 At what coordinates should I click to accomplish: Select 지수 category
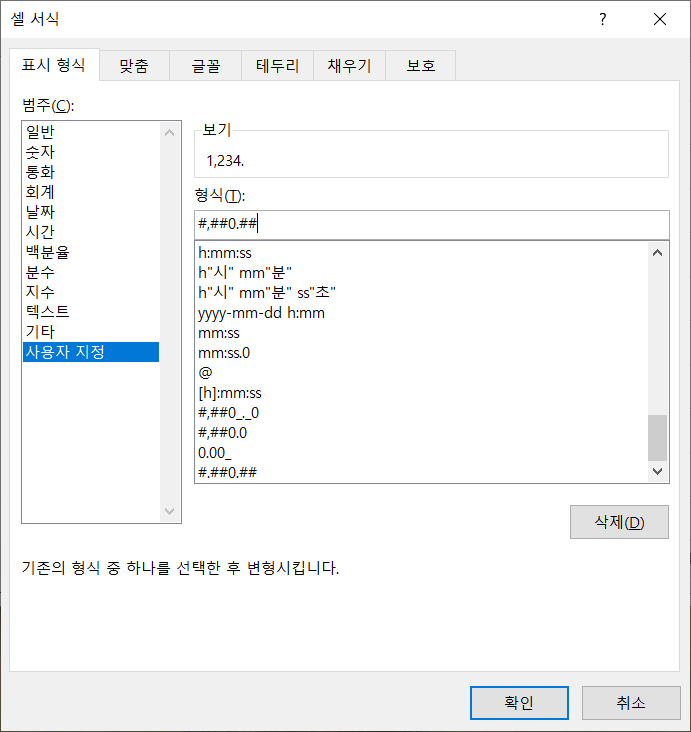pos(91,292)
